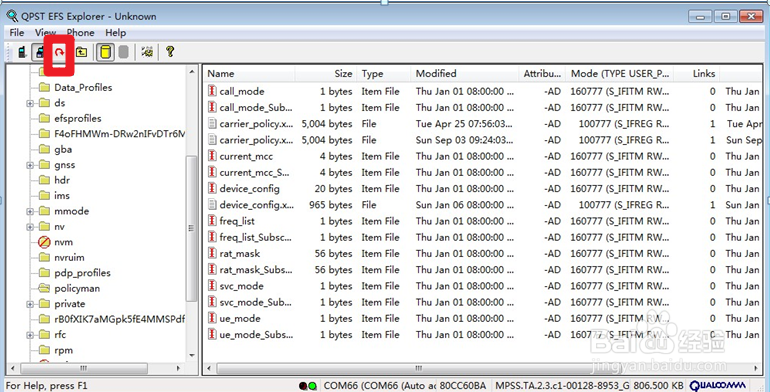Click the select phone toolbar icon
Screen dimensions: 770x392
point(22,52)
